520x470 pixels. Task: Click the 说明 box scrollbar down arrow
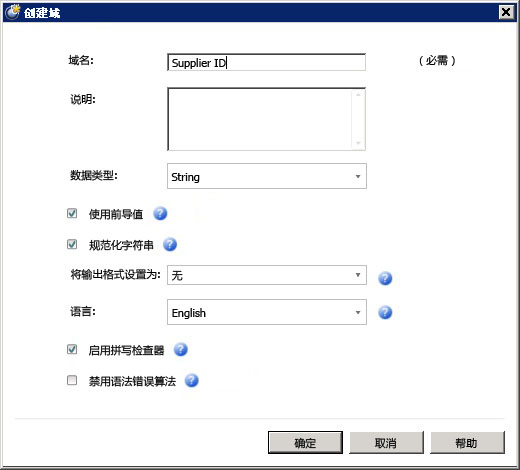pos(358,143)
